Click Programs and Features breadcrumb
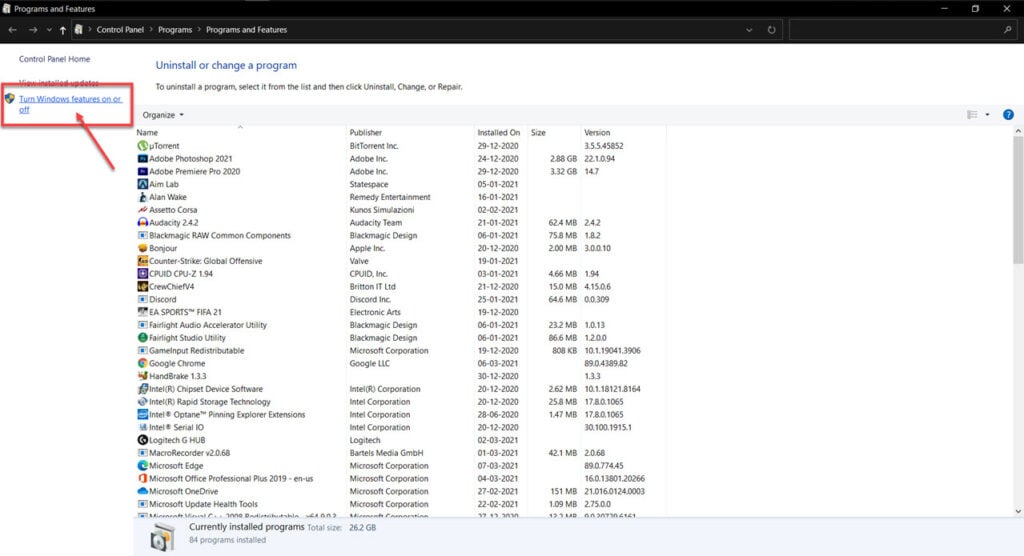The width and height of the screenshot is (1024, 556). [246, 30]
